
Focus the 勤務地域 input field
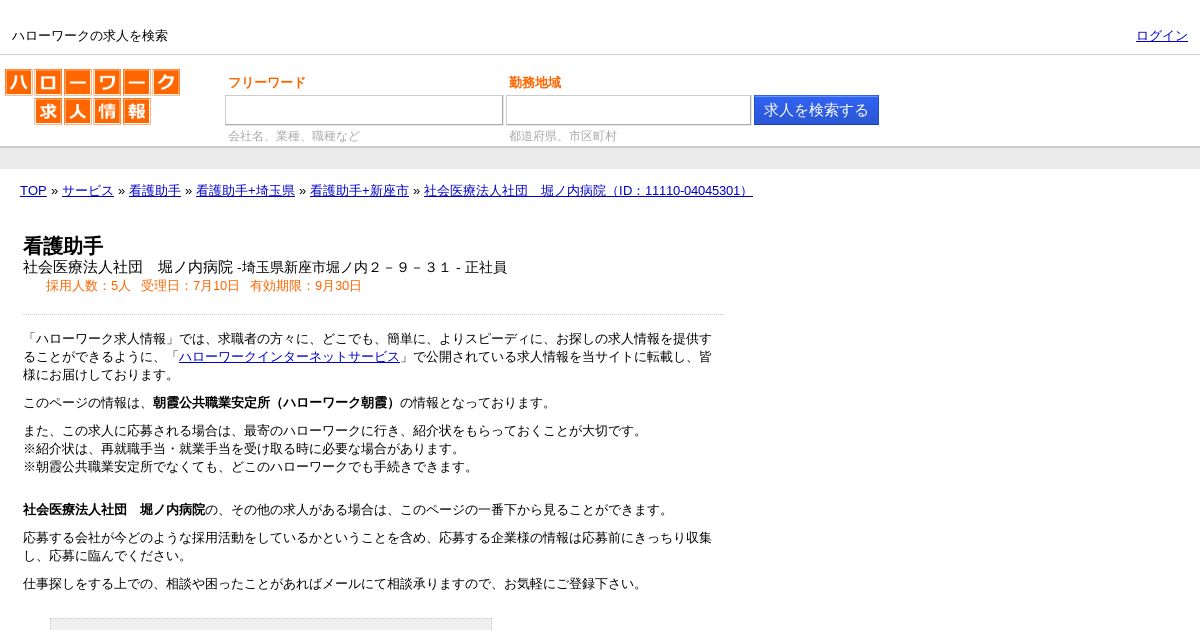(628, 110)
